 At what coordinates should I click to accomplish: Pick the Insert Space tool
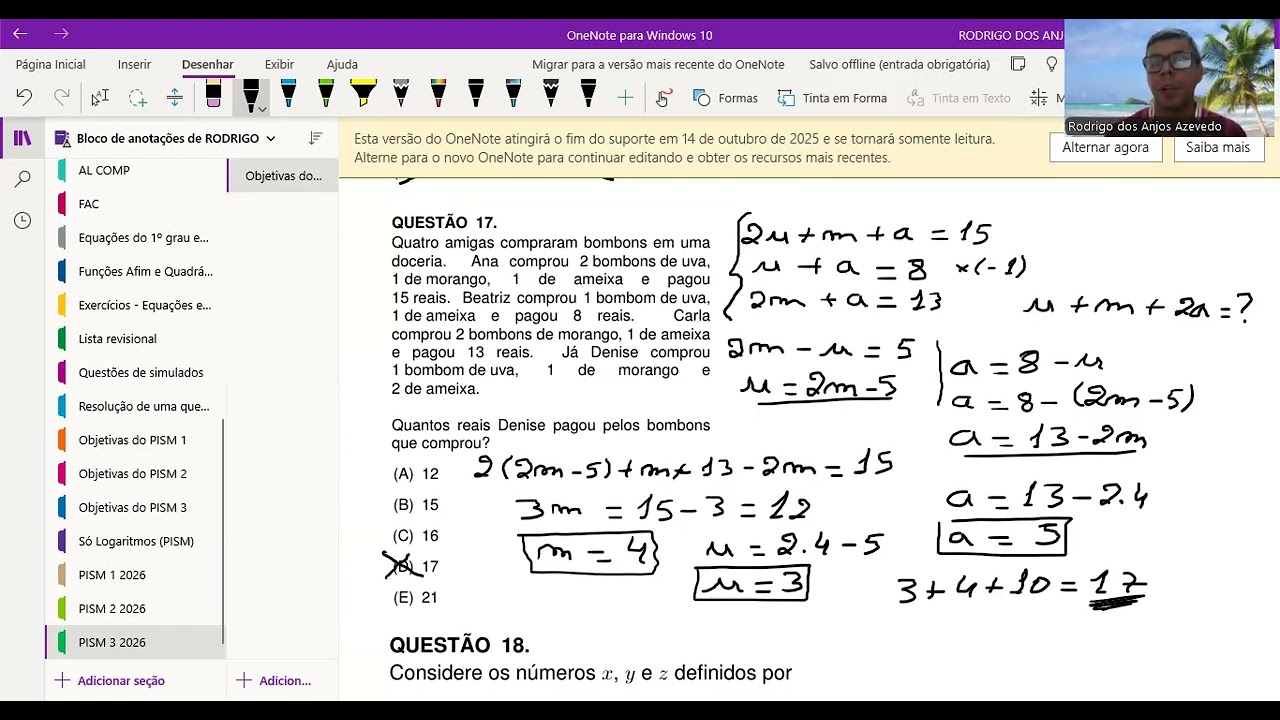175,97
